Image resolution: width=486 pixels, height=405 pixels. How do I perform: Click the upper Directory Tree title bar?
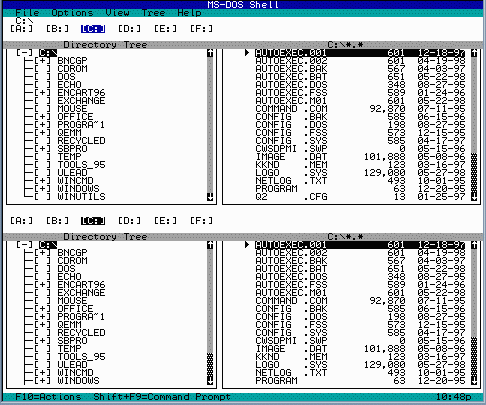105,45
